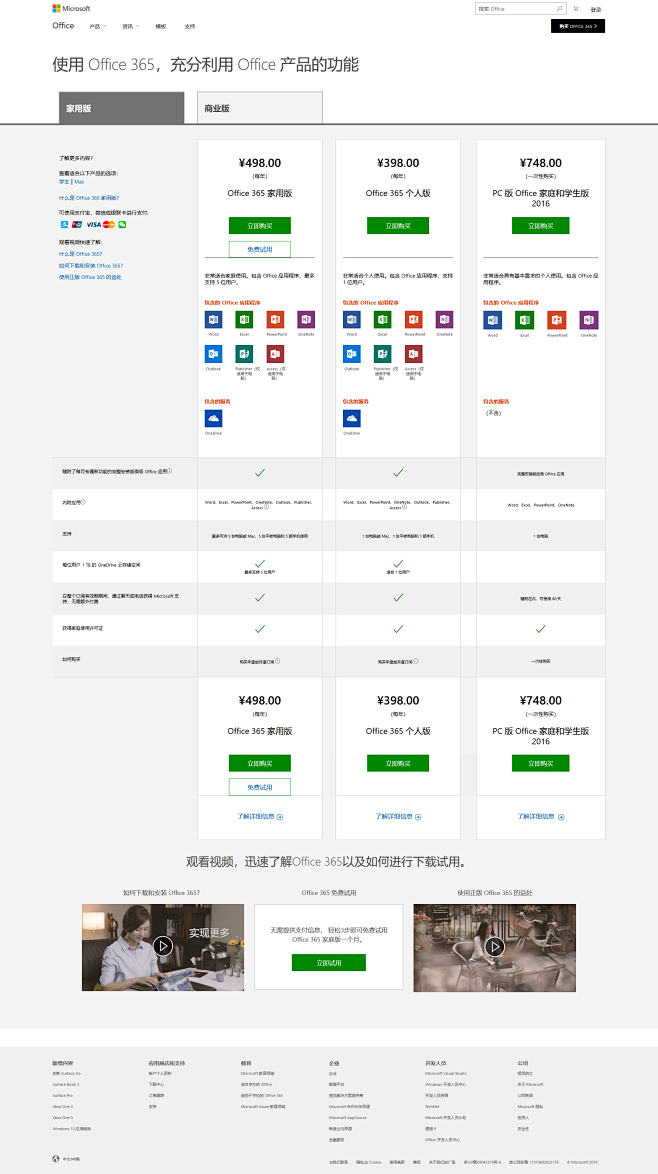Viewport: 658px width, 1174px height.
Task: Click the UnionPay payment icon
Action: [77, 224]
